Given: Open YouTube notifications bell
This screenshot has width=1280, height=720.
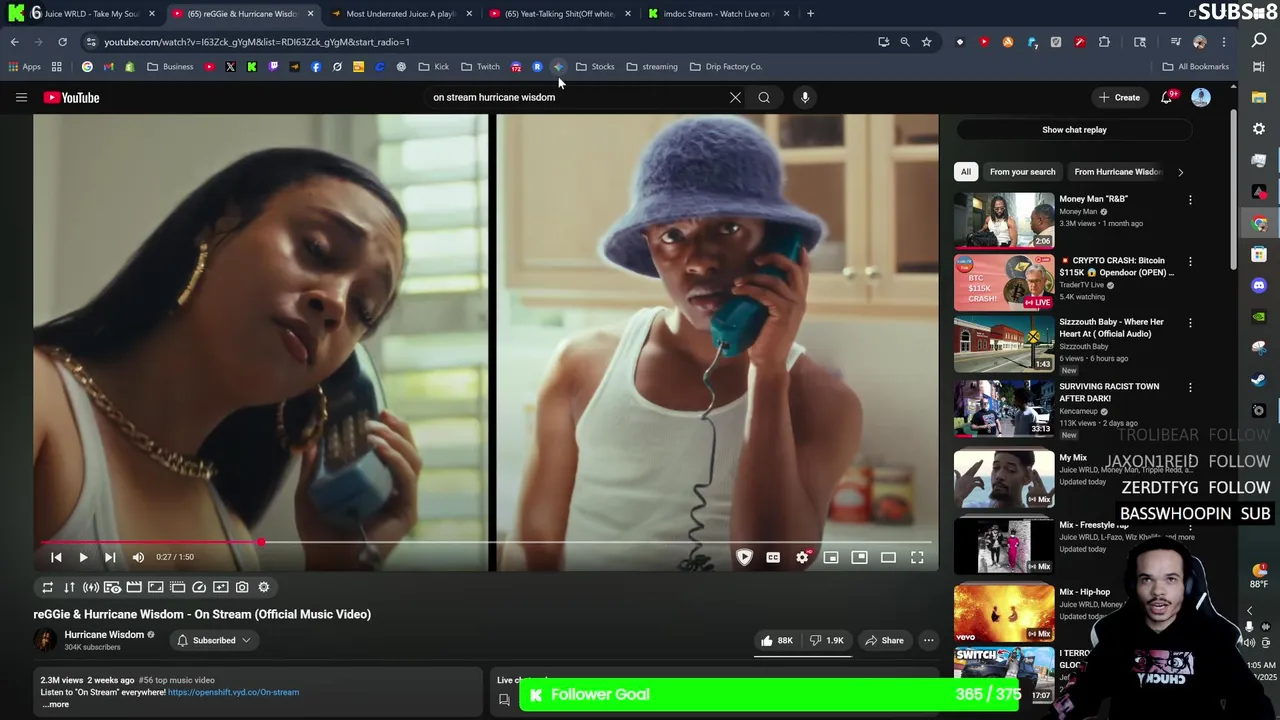Looking at the screenshot, I should pos(1166,97).
